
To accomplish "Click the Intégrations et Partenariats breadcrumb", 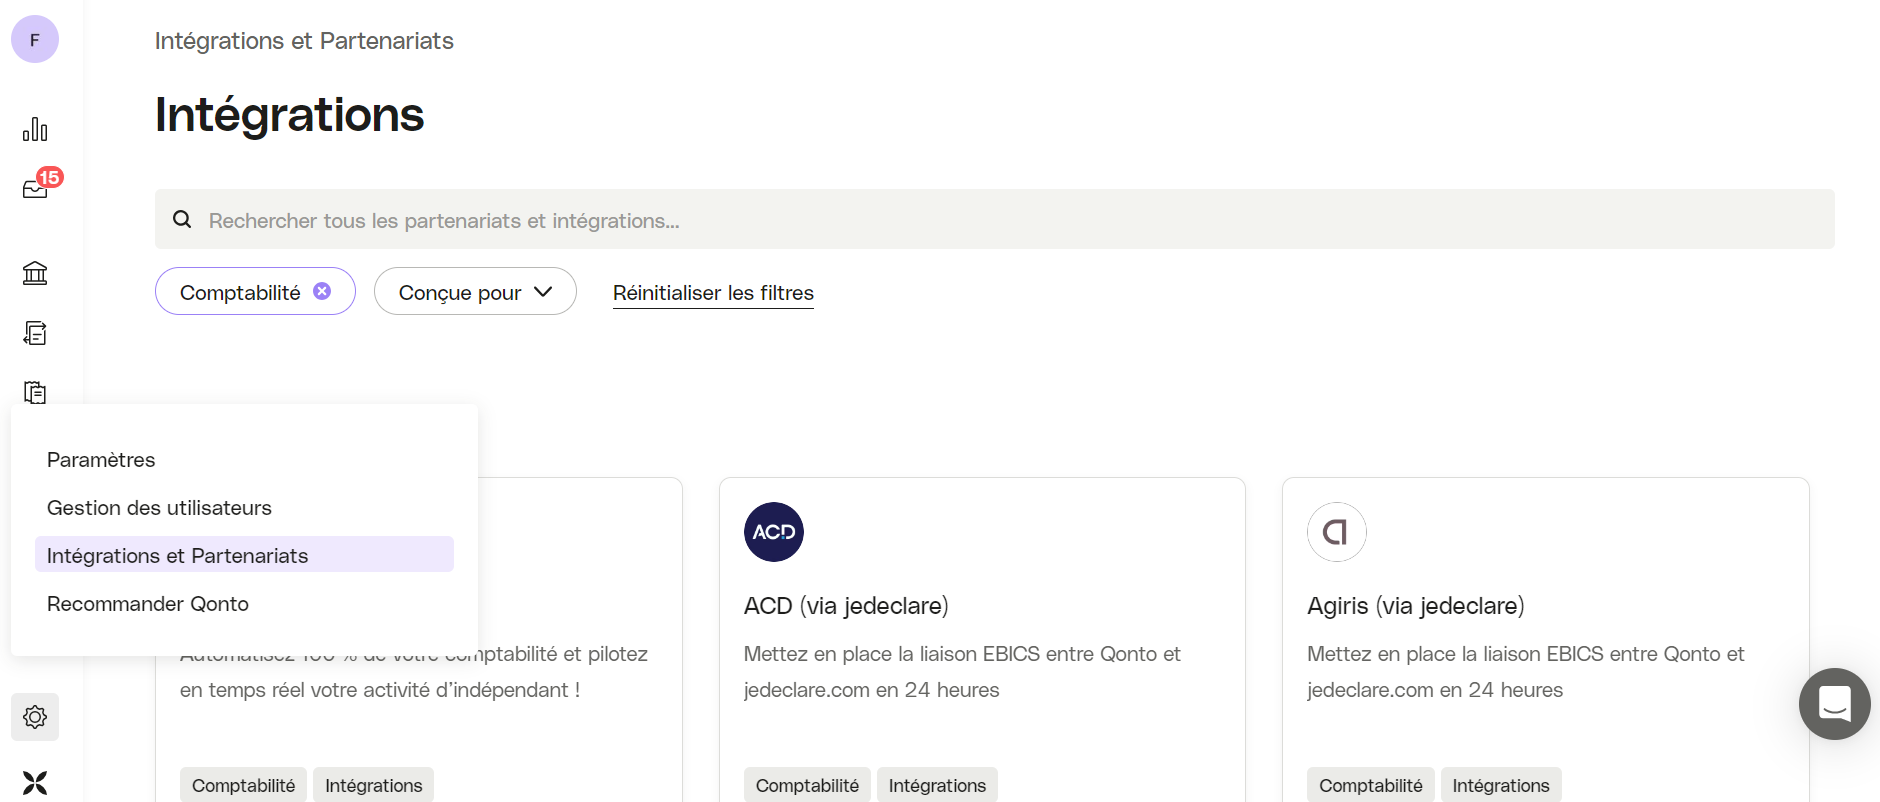I will tap(304, 41).
